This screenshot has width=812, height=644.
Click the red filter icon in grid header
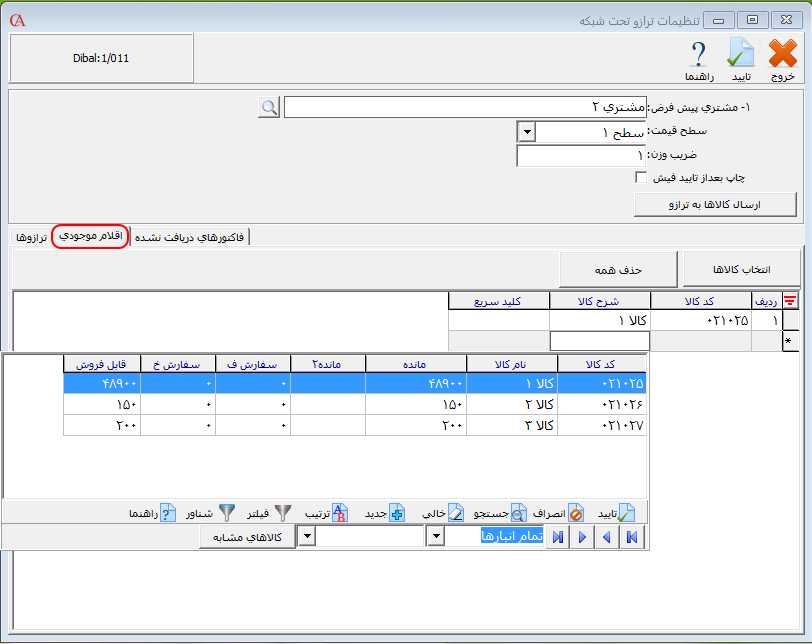click(790, 300)
